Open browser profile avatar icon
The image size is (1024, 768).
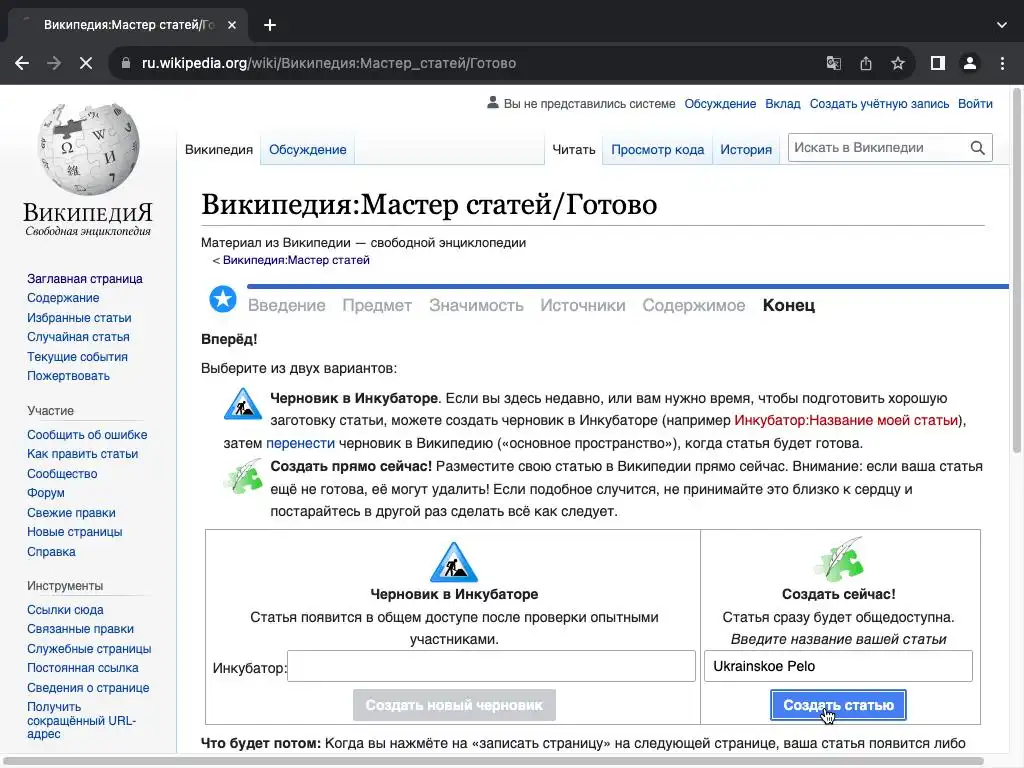coord(970,63)
